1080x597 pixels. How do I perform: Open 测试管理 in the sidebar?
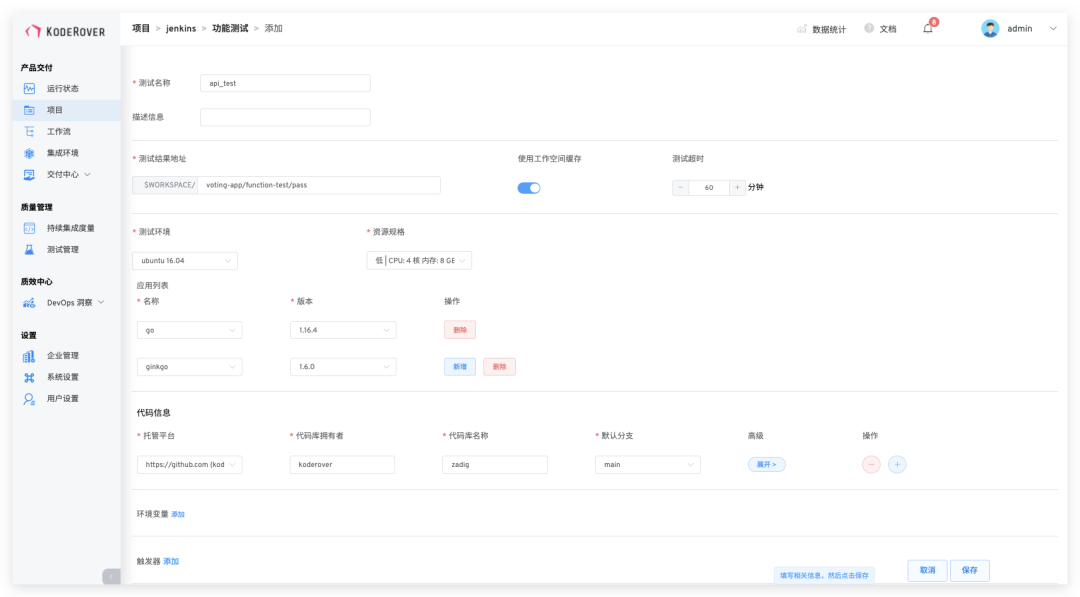coord(63,249)
